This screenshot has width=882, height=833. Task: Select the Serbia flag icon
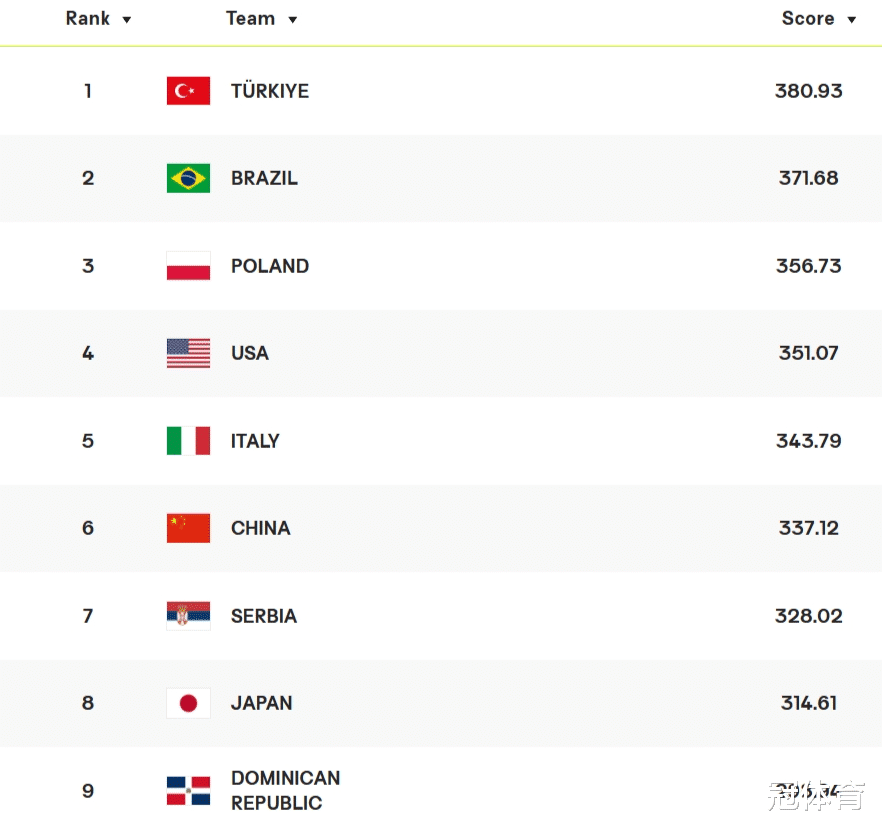coord(188,616)
